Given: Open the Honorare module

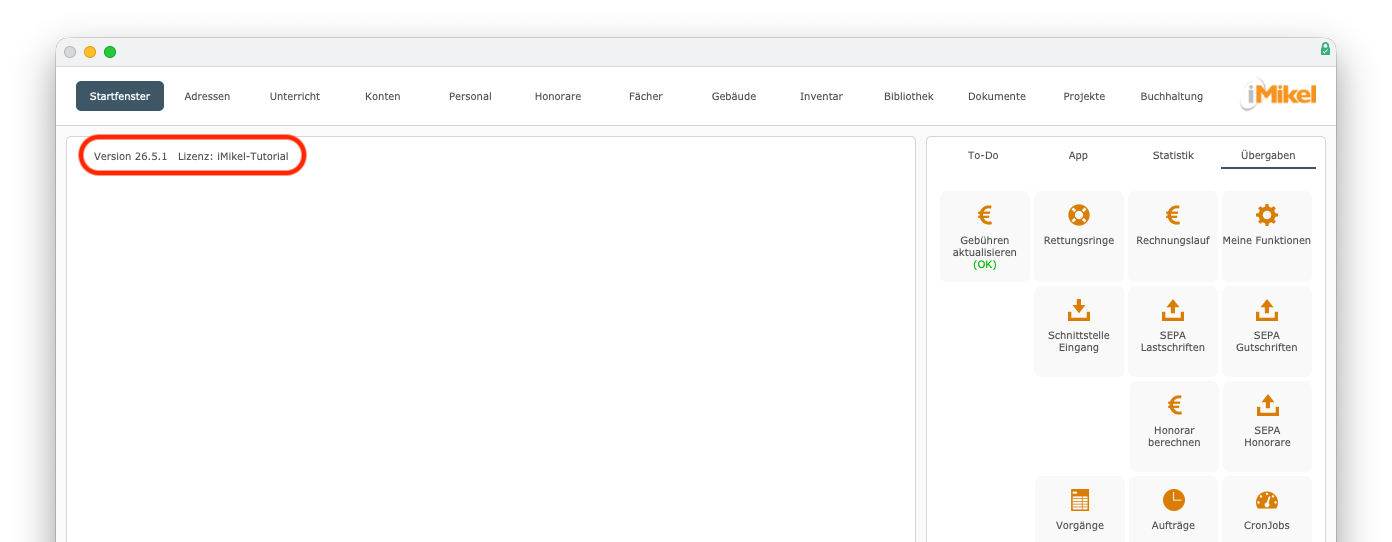Looking at the screenshot, I should (558, 96).
